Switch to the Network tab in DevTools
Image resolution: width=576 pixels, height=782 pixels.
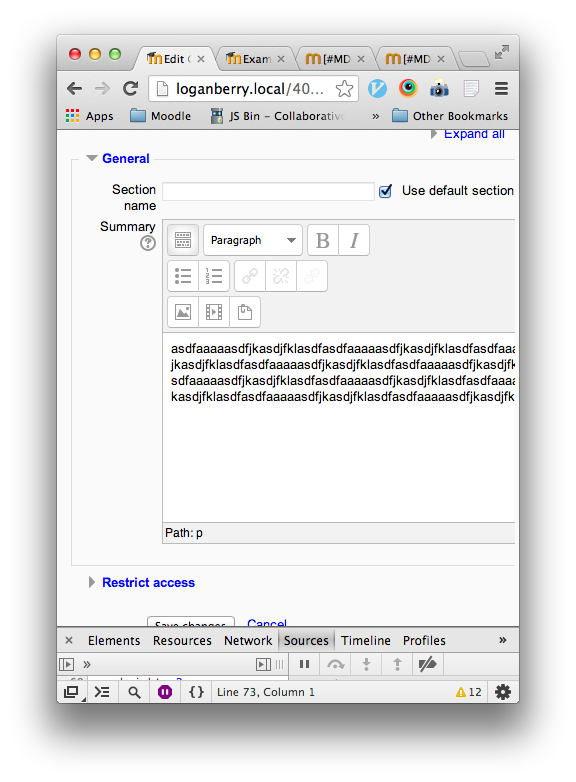[248, 640]
